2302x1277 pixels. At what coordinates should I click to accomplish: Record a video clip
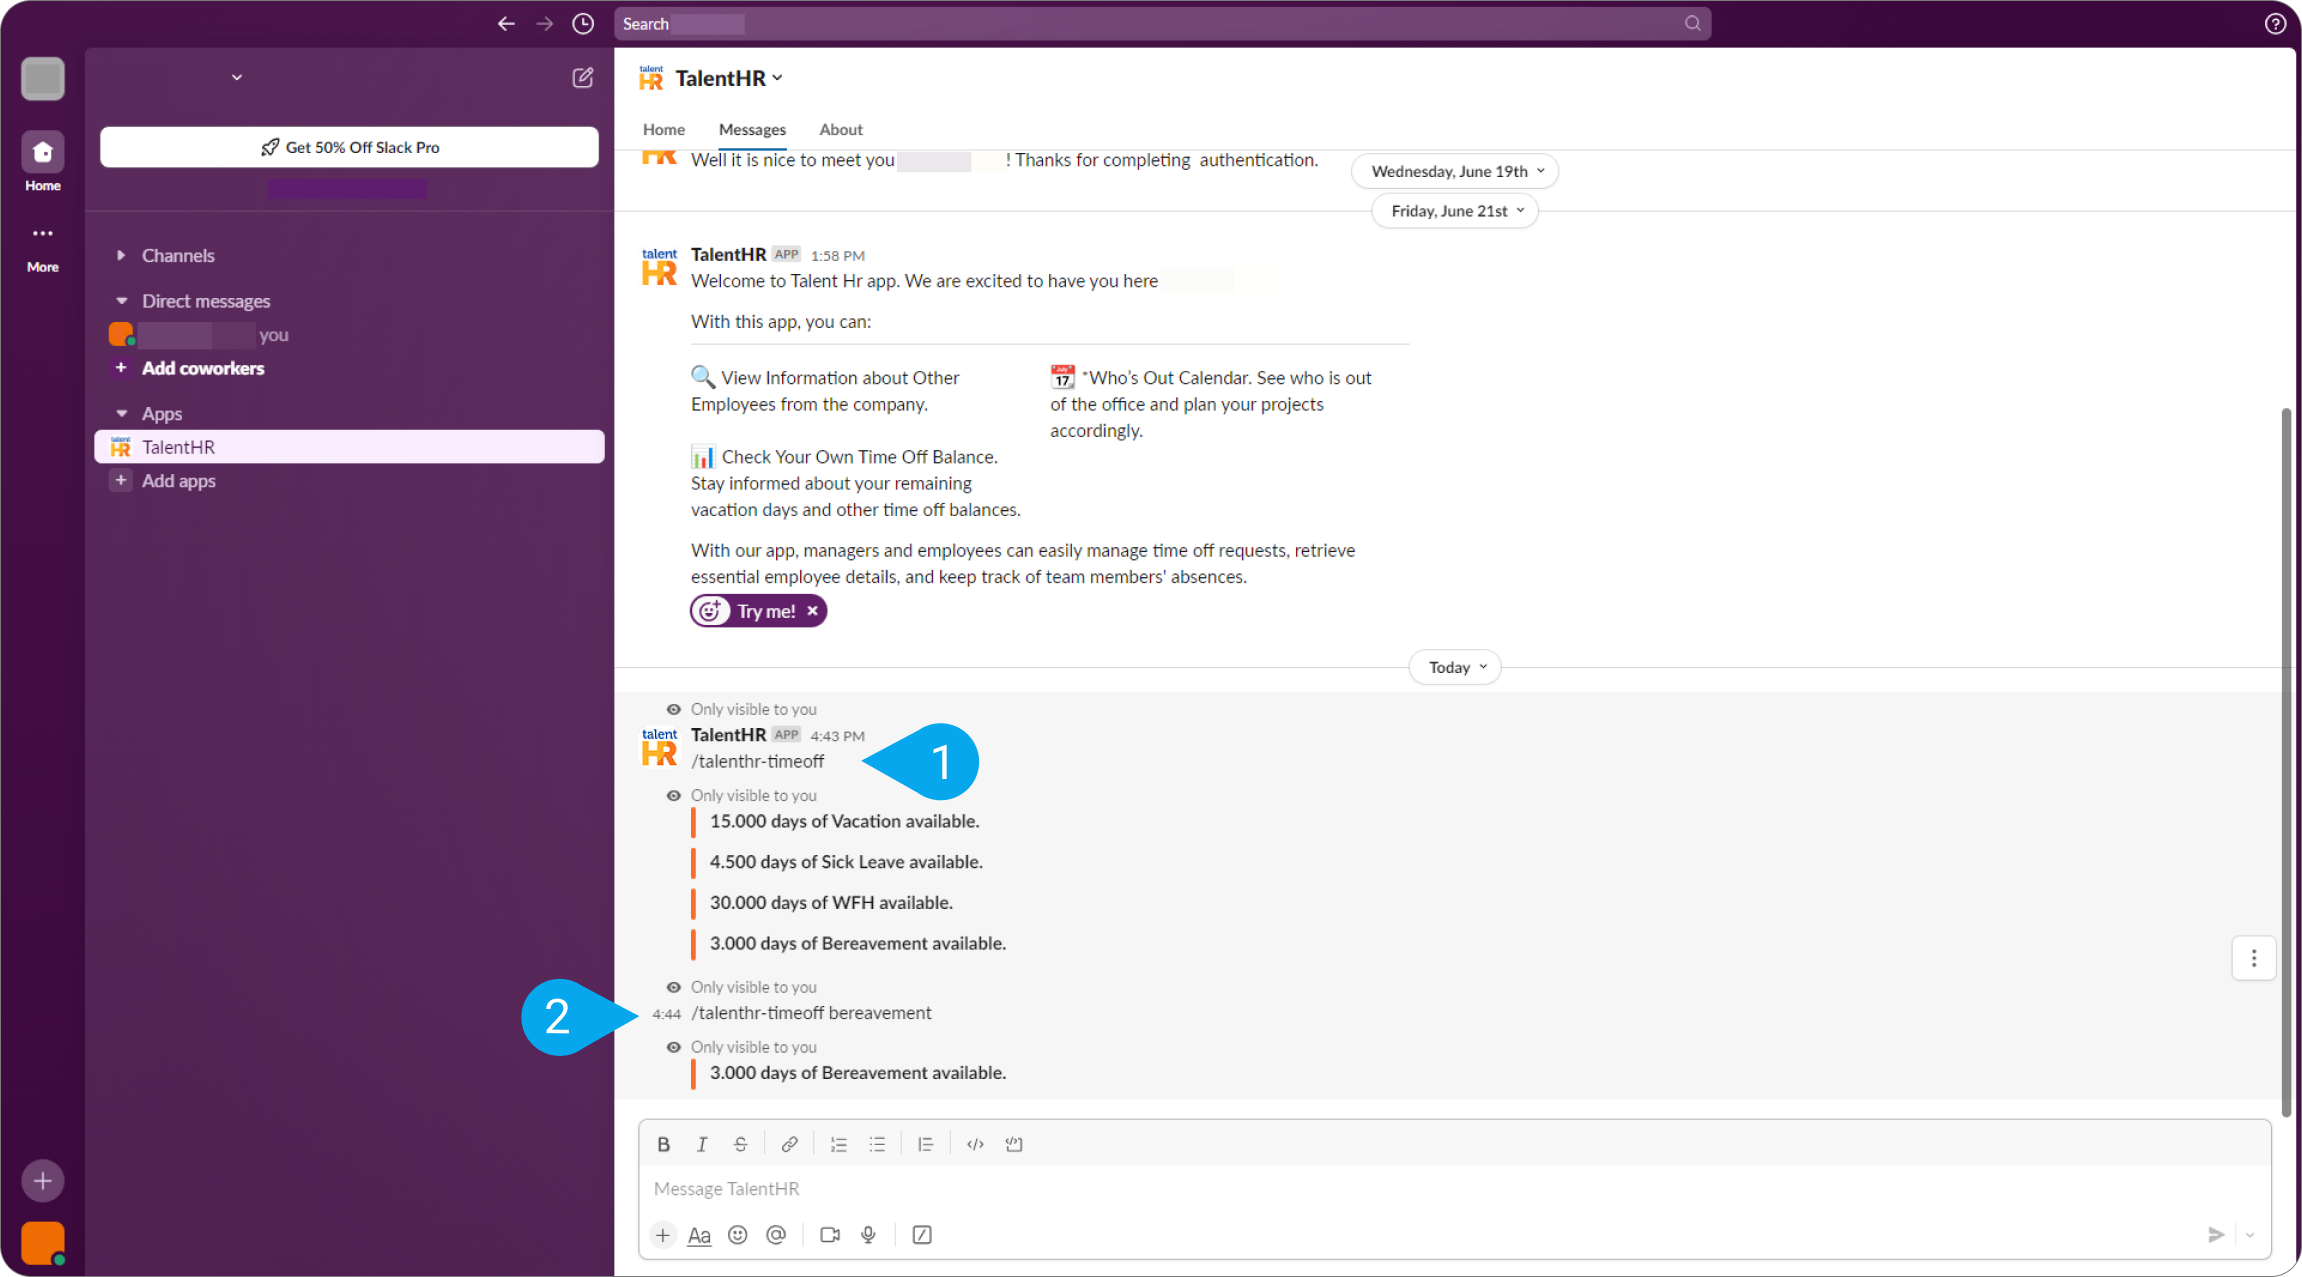[830, 1235]
